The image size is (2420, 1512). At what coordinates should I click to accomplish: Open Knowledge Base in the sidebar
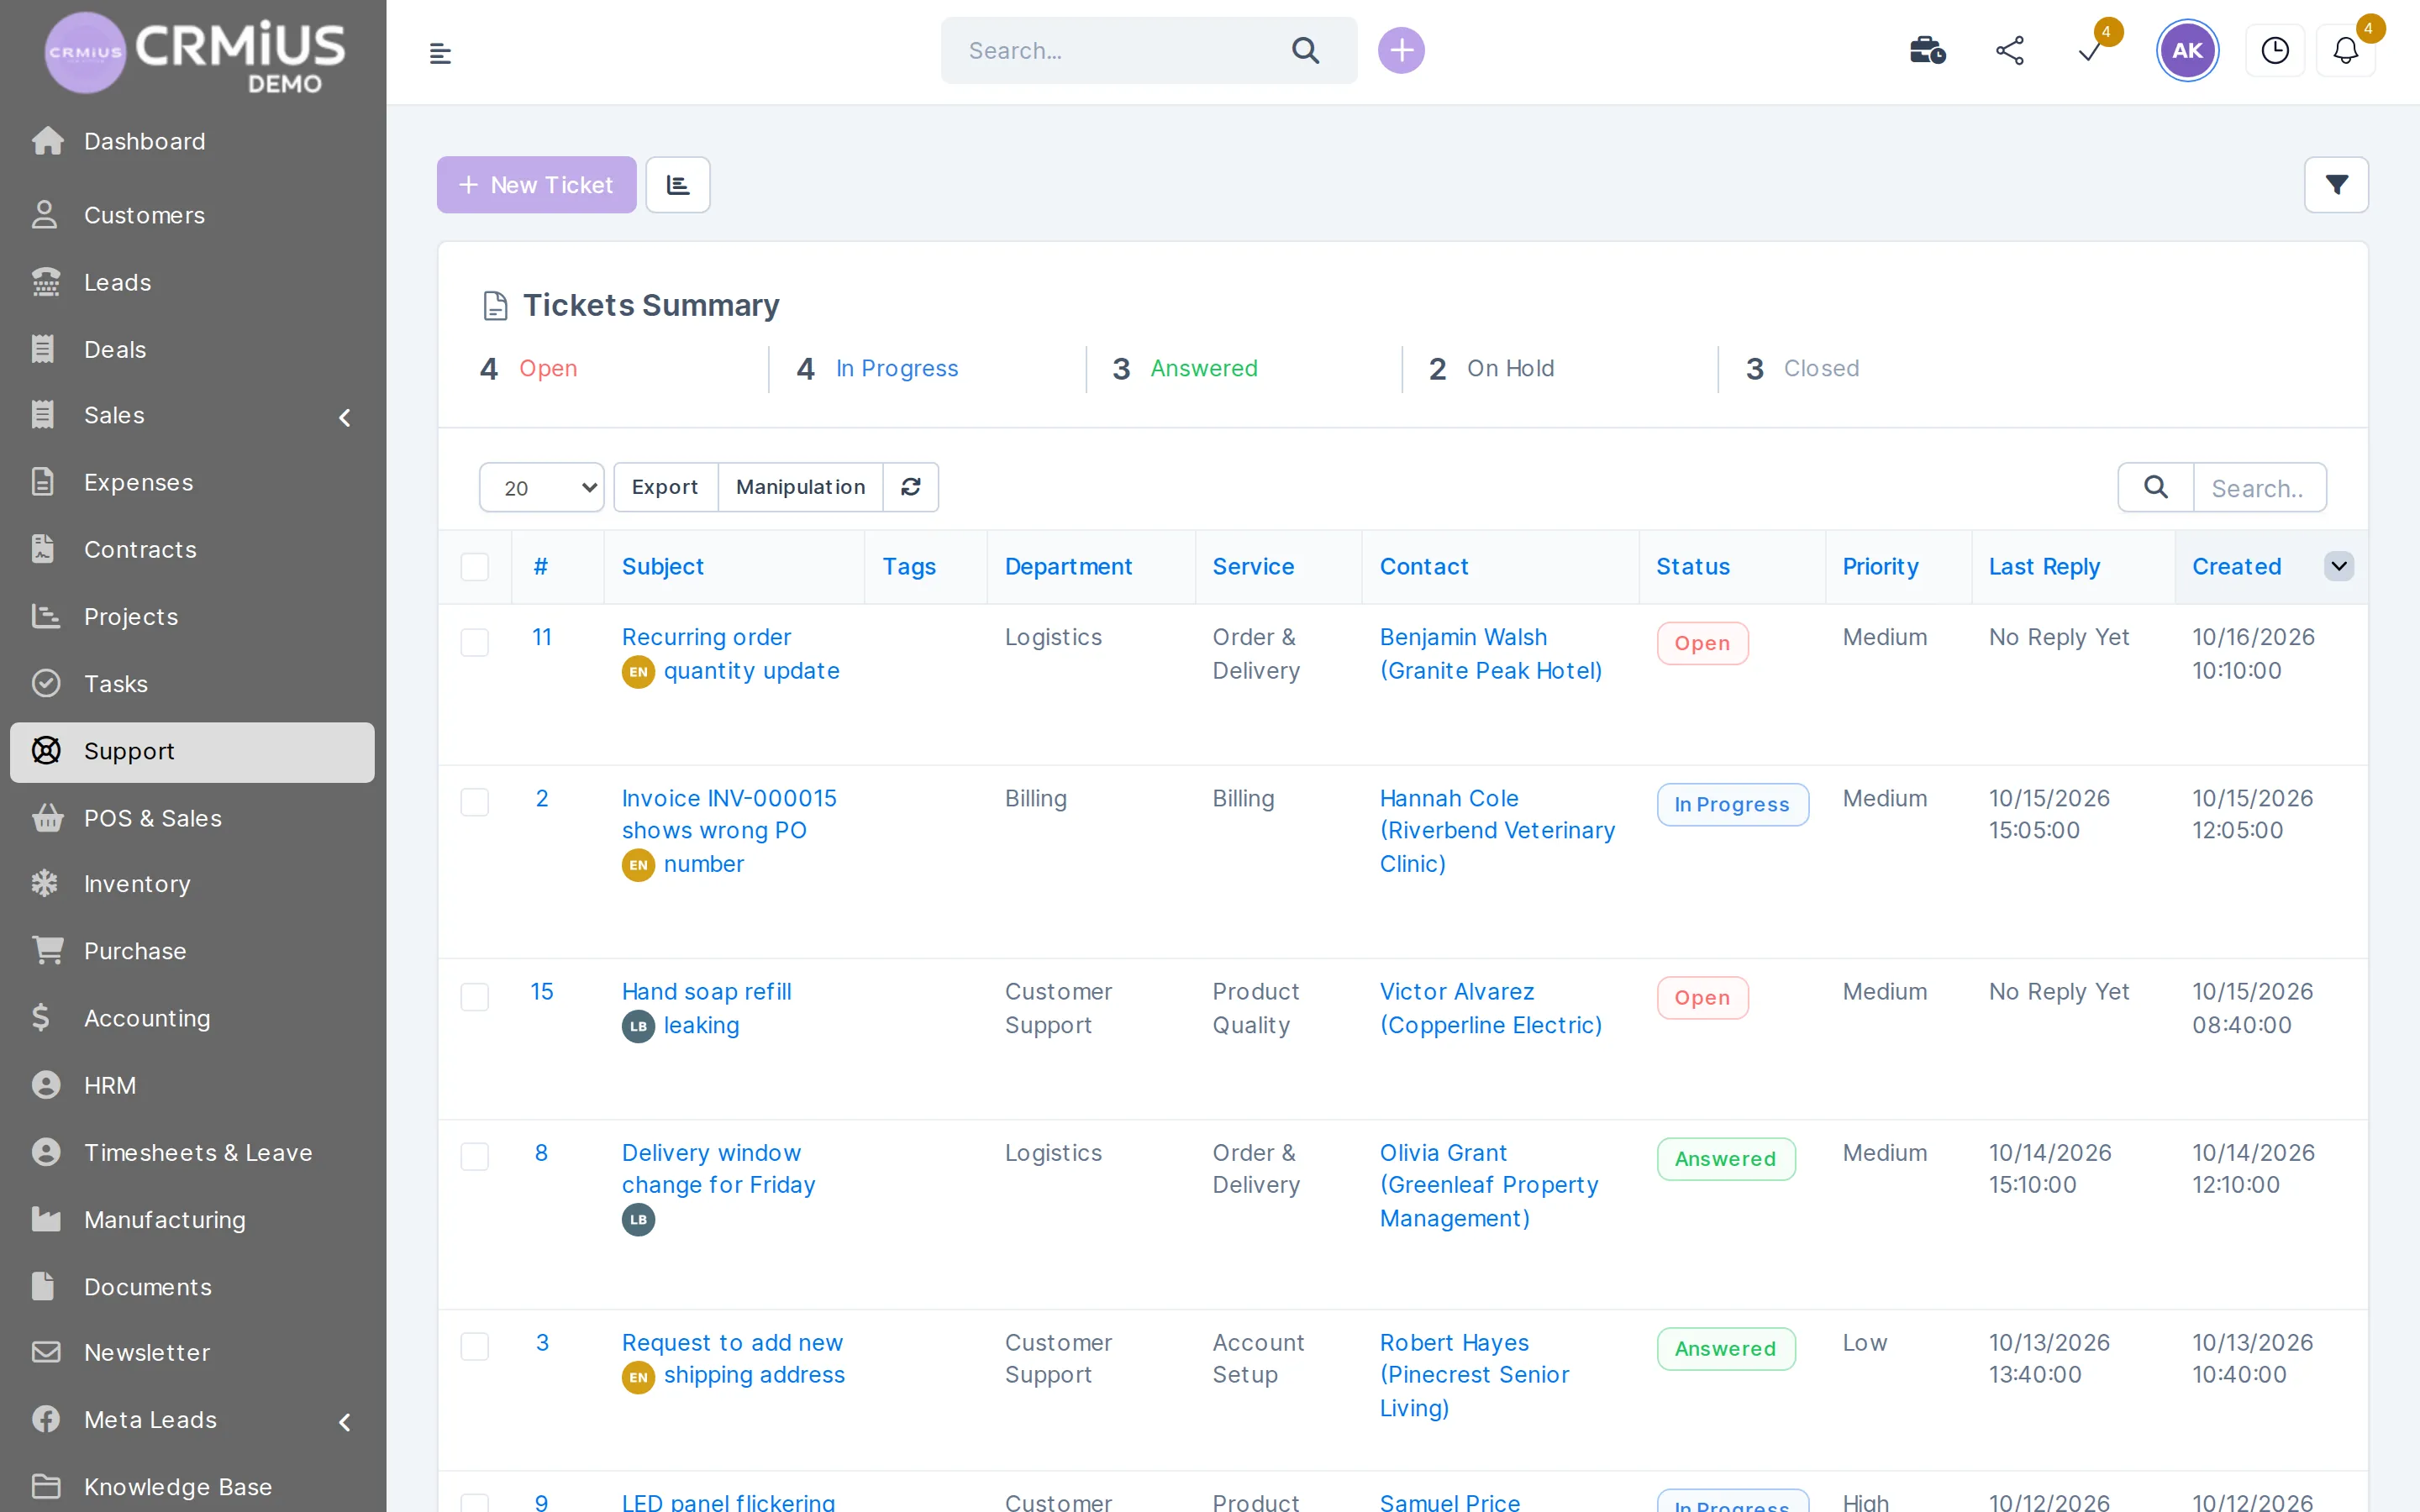pos(192,1487)
